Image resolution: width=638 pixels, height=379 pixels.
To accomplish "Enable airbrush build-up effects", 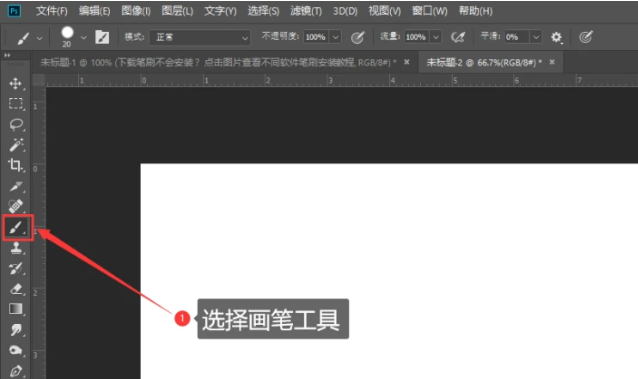I will point(458,37).
